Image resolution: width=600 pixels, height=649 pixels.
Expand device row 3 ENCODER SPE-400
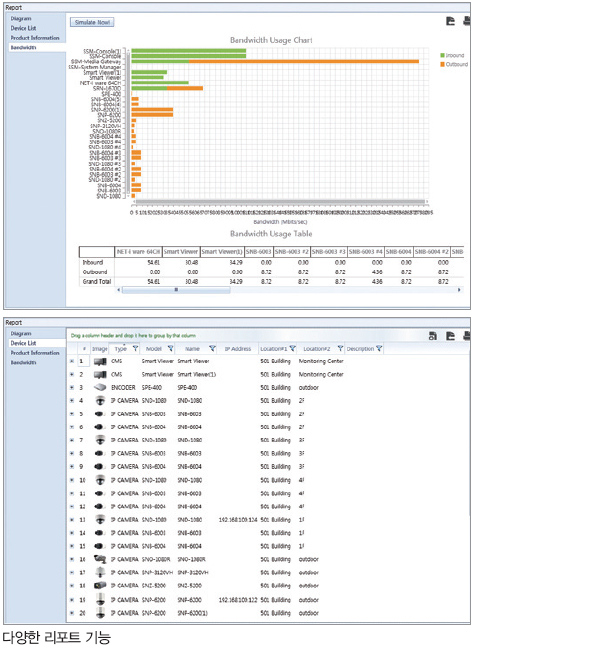[x=72, y=386]
